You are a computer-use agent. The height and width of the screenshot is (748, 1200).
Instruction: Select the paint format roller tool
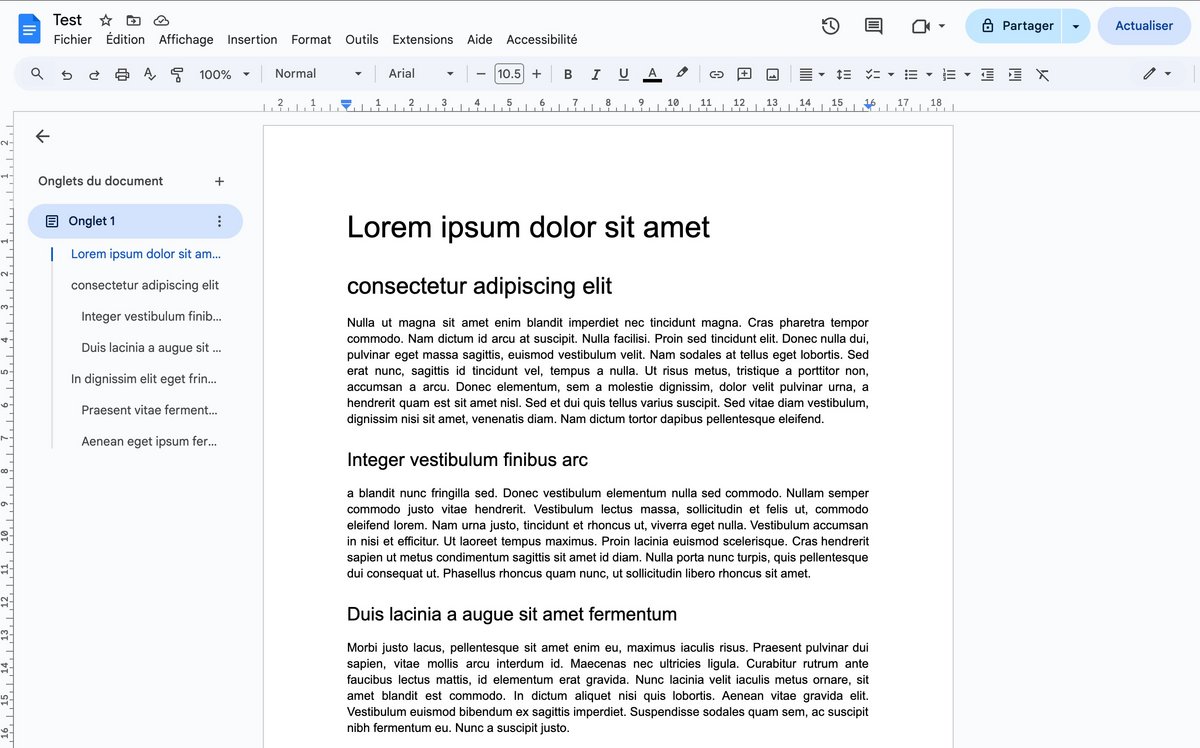177,74
